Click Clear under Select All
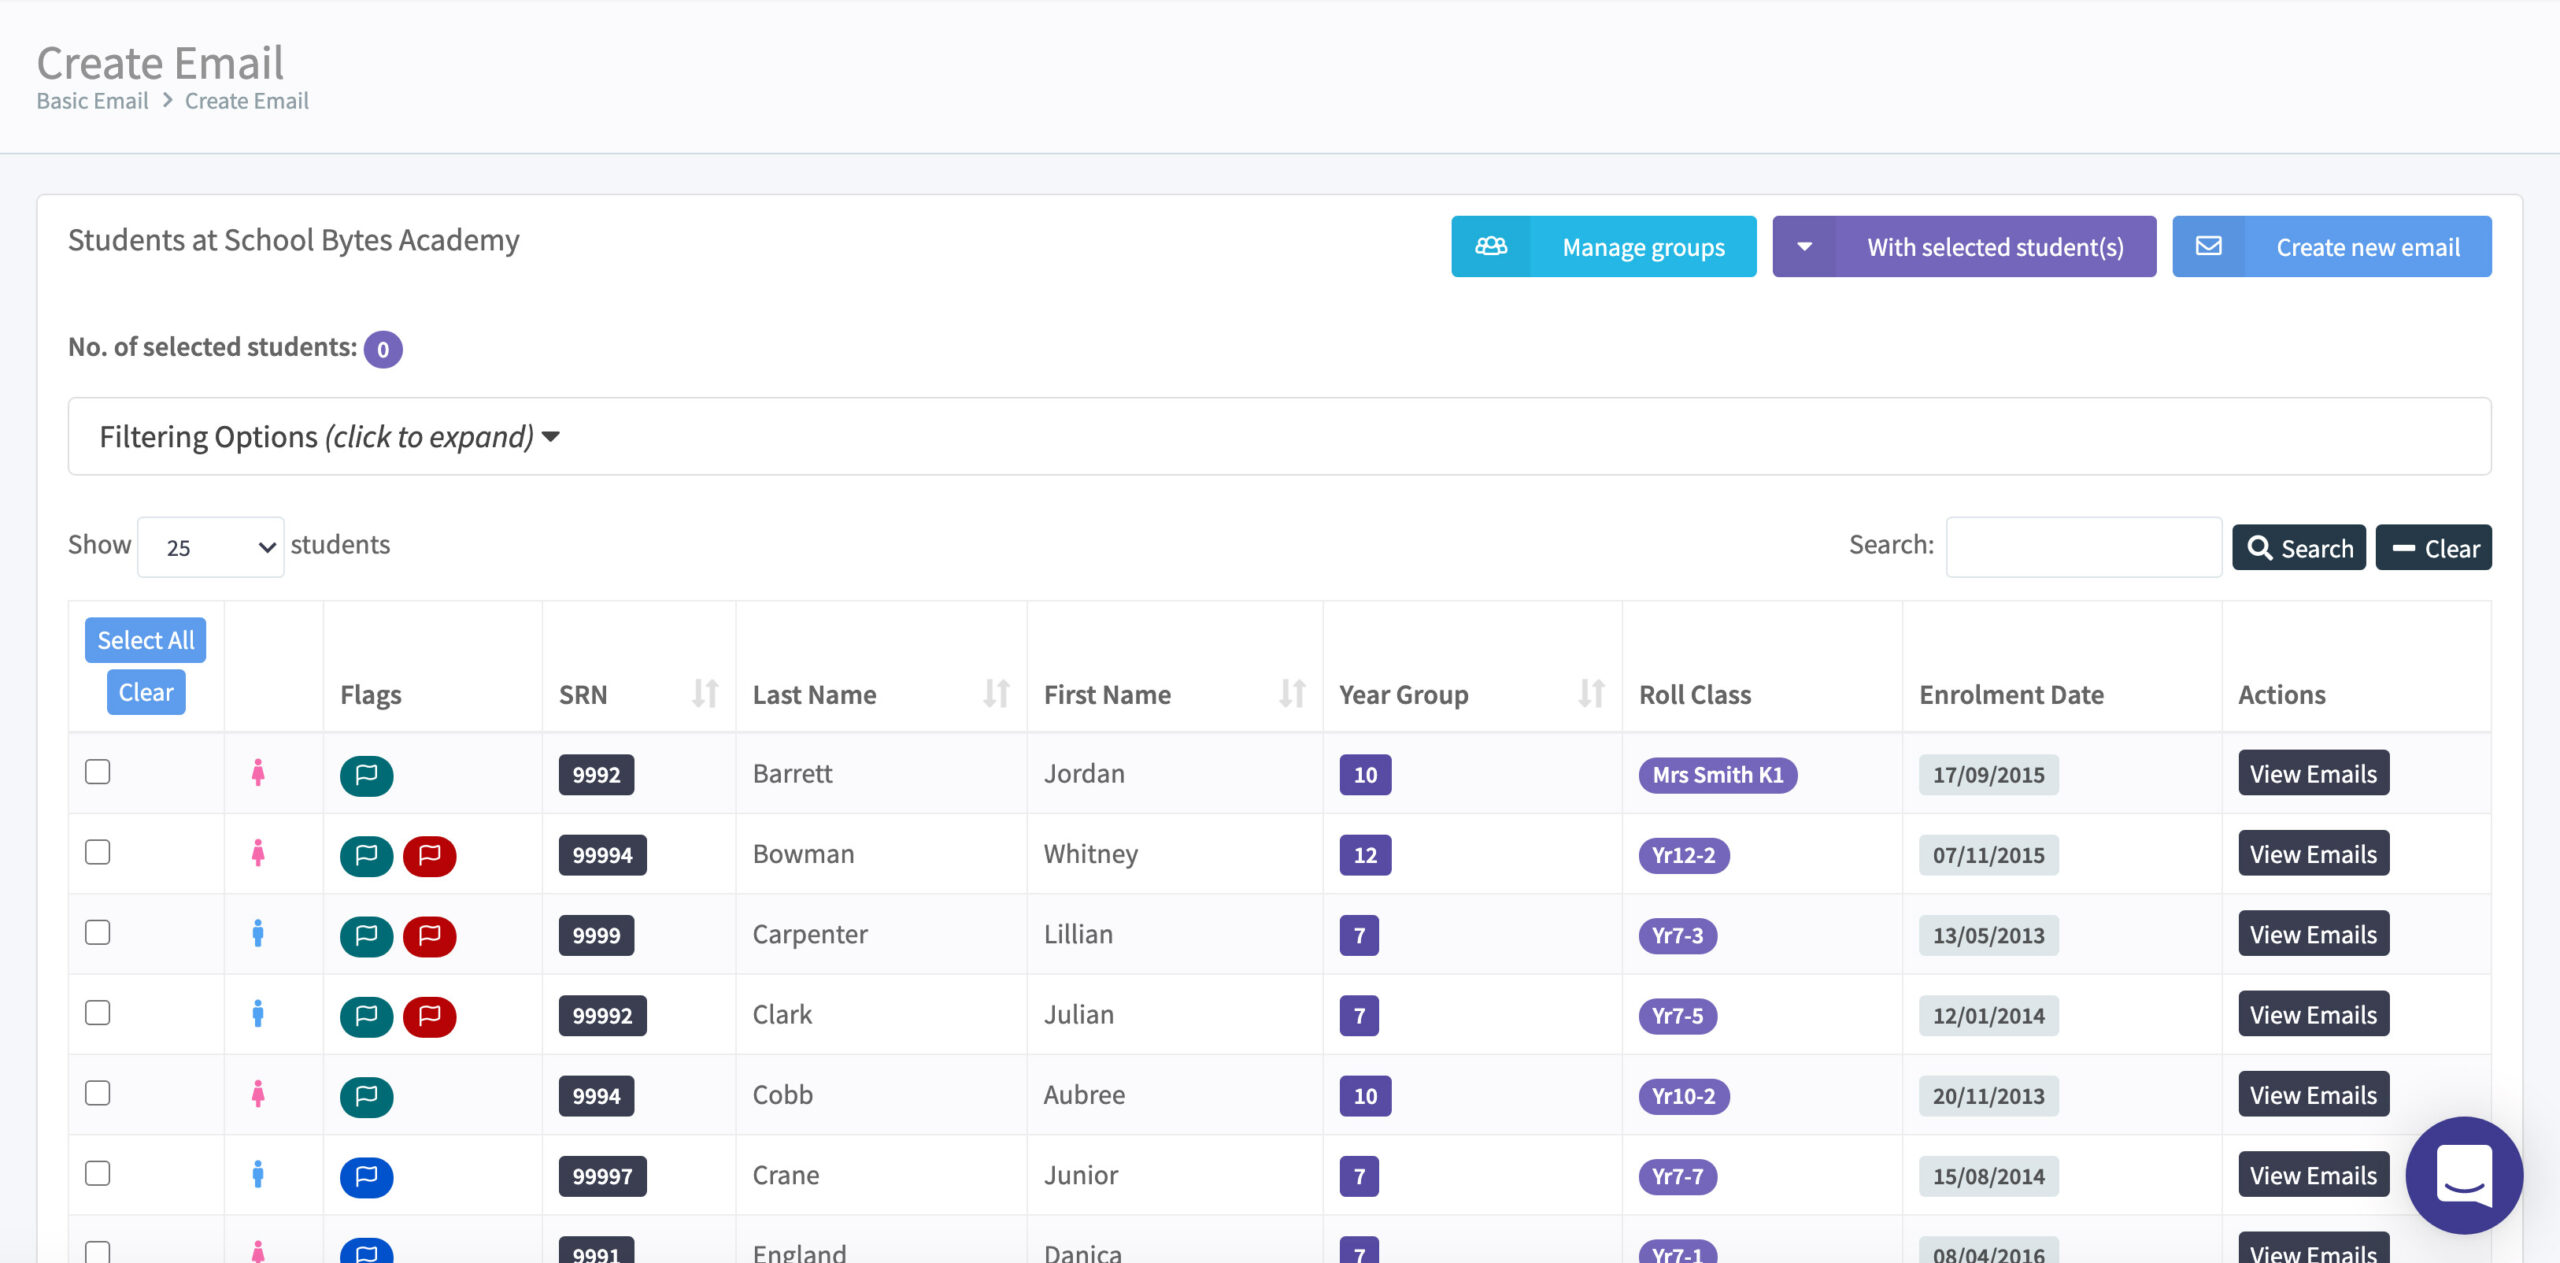Viewport: 2560px width, 1263px height. [146, 692]
